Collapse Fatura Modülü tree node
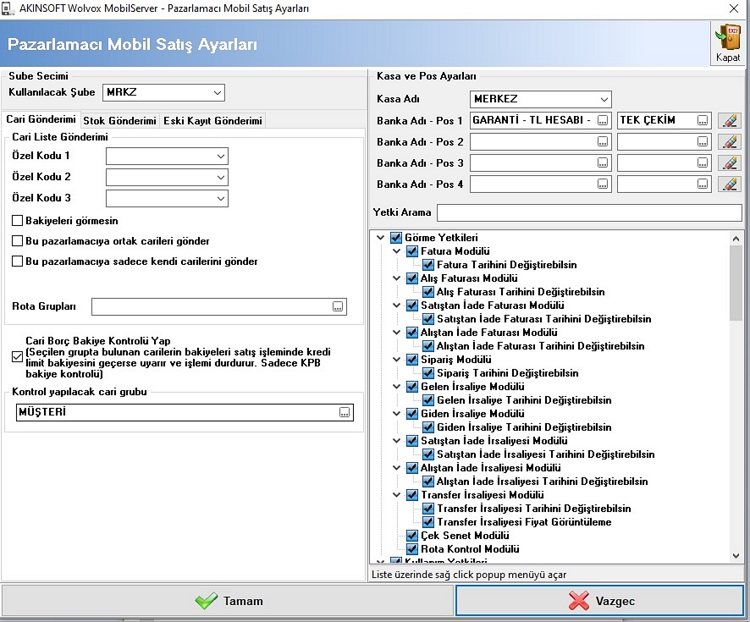 397,251
